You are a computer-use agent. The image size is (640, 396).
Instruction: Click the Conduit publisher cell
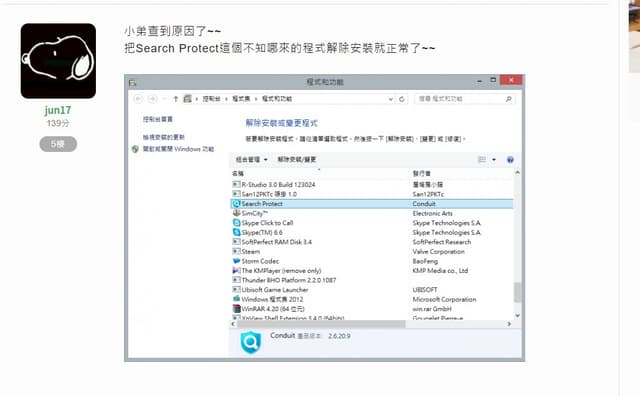[424, 204]
